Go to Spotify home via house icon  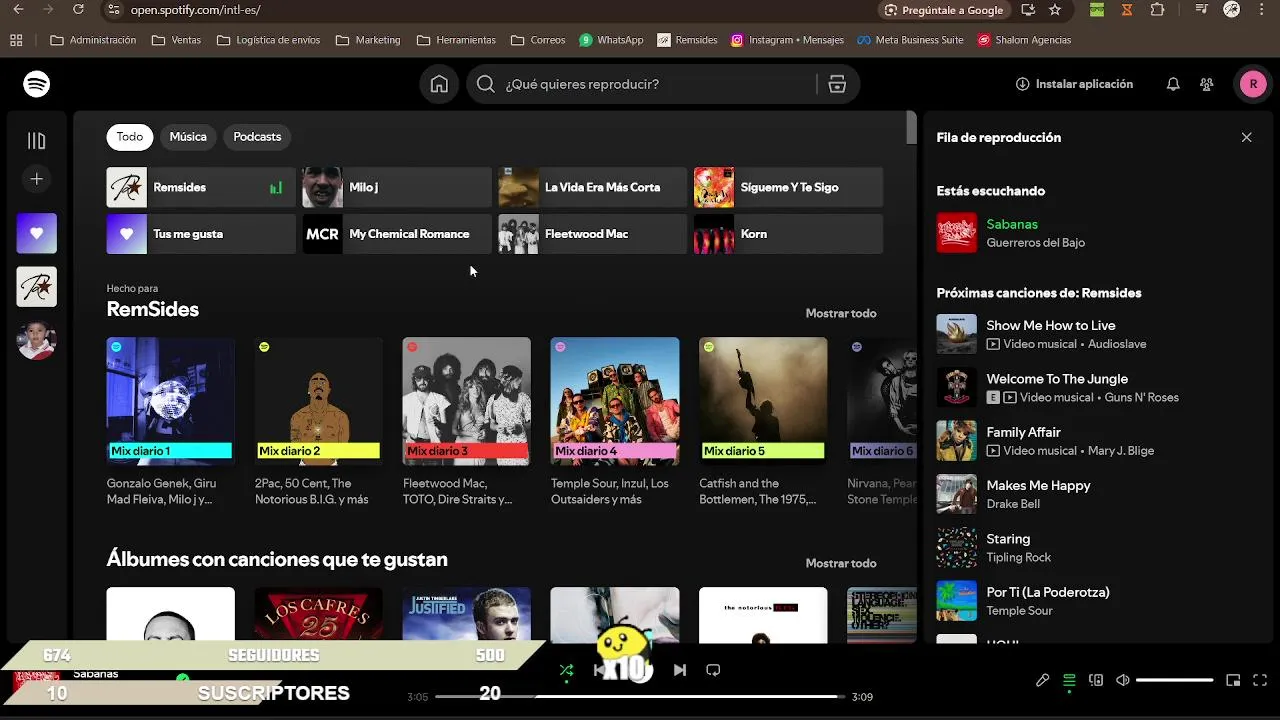pyautogui.click(x=439, y=84)
